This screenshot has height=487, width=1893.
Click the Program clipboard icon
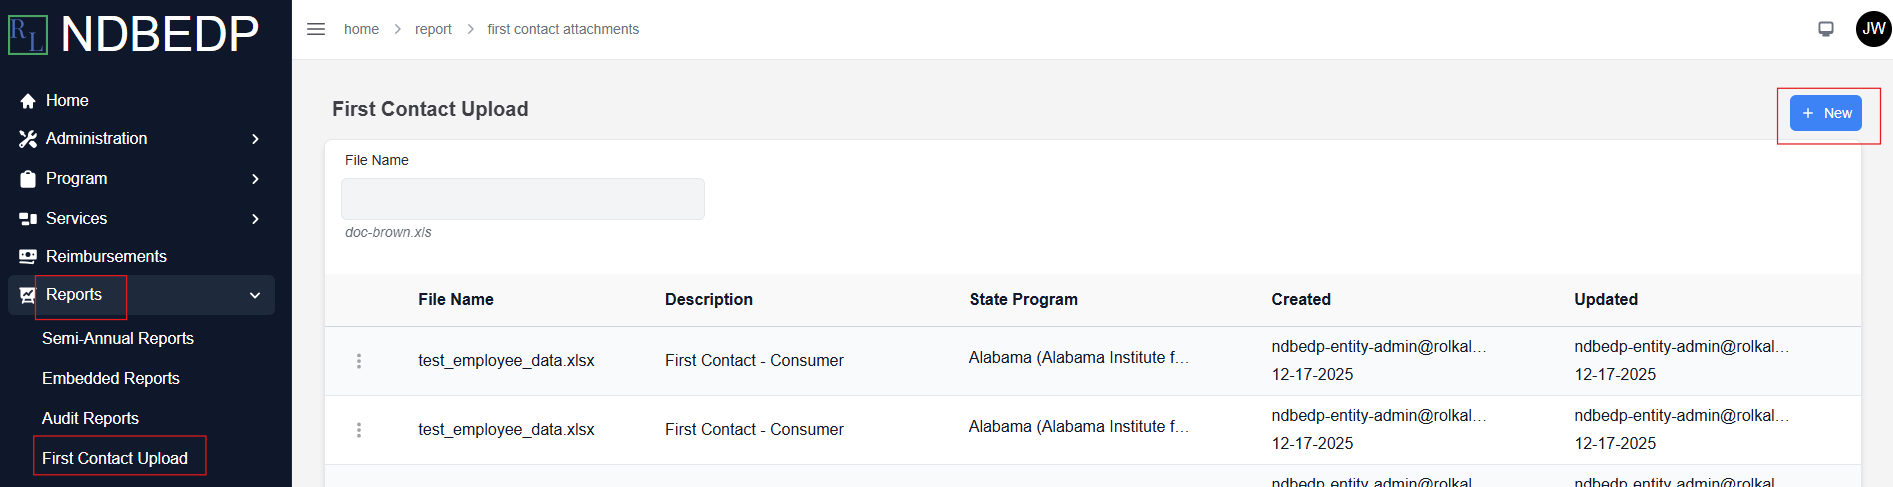point(28,179)
